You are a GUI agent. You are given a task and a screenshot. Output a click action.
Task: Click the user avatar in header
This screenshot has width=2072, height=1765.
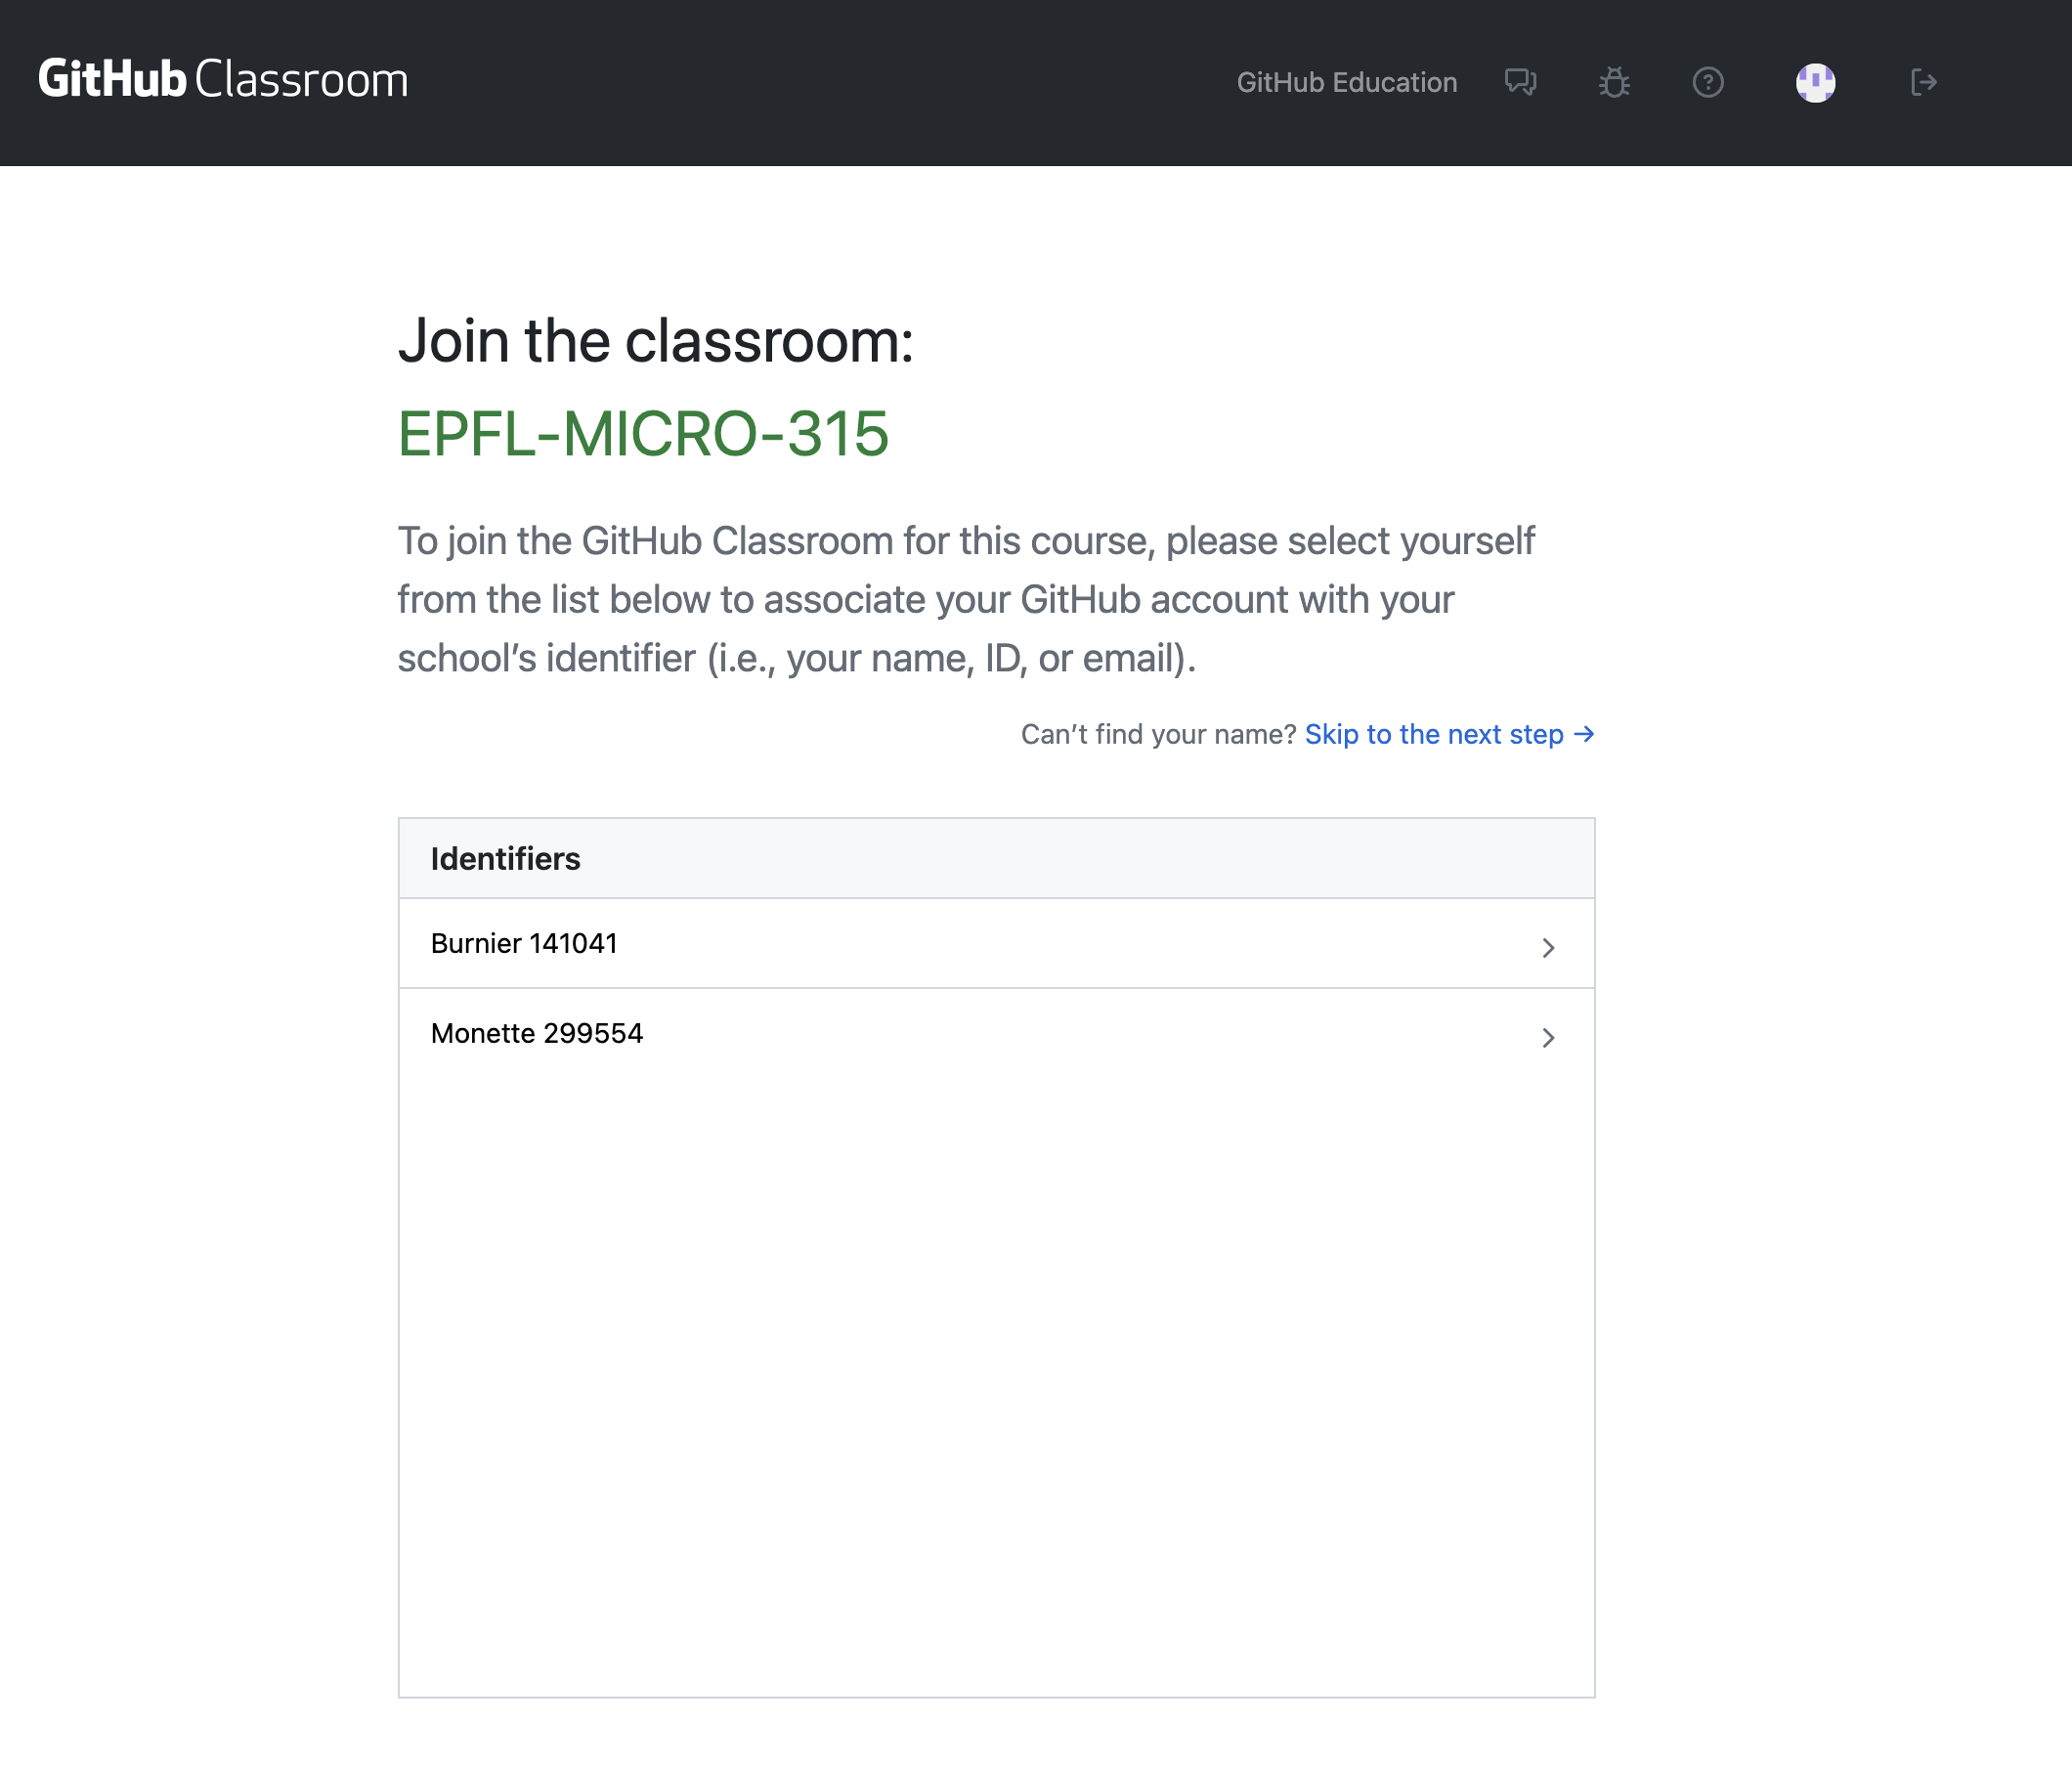click(x=1815, y=82)
